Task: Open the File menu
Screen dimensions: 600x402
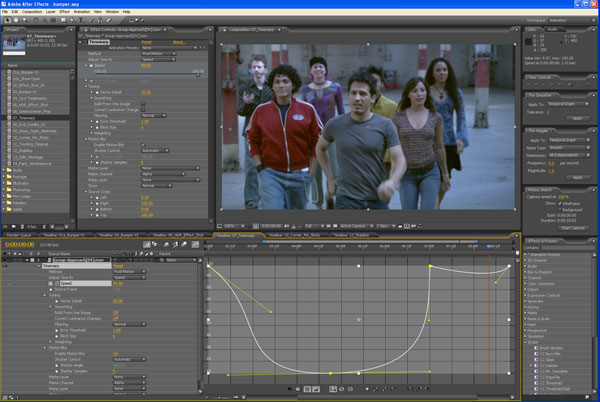Action: coord(5,12)
